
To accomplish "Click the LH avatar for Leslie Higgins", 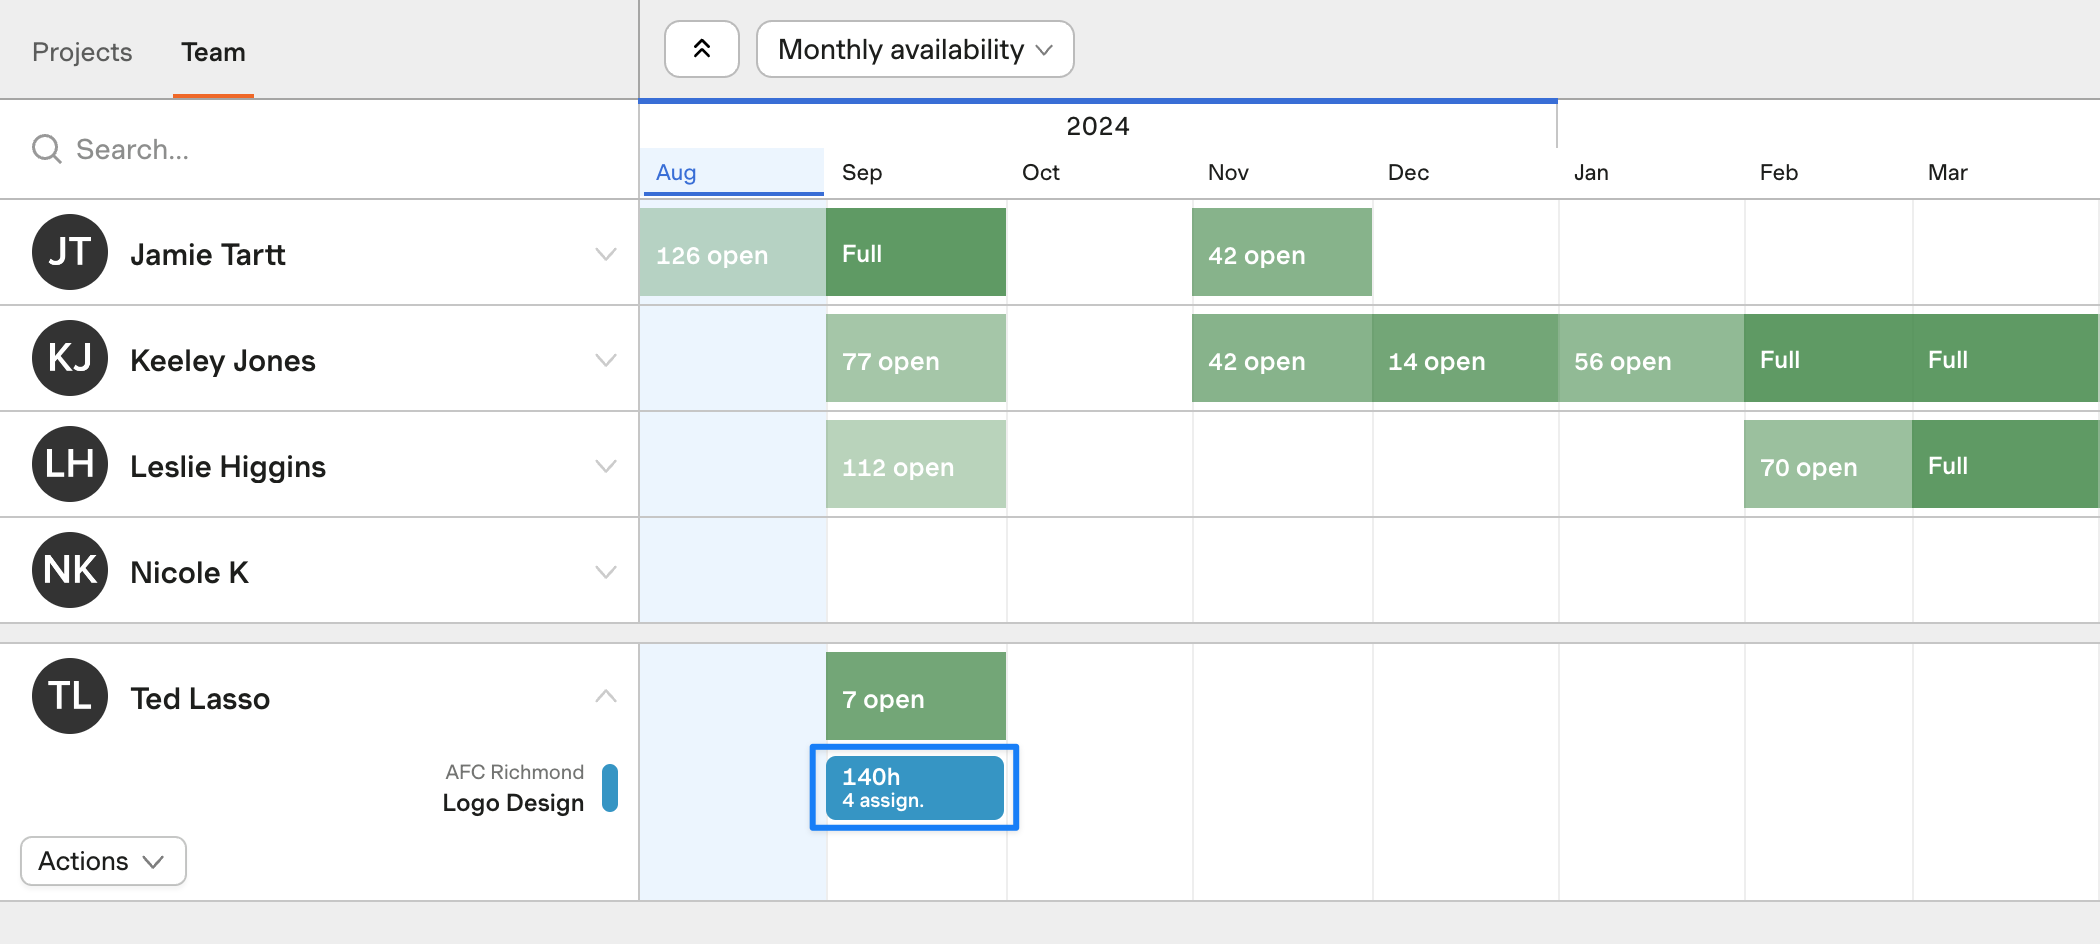I will click(70, 464).
